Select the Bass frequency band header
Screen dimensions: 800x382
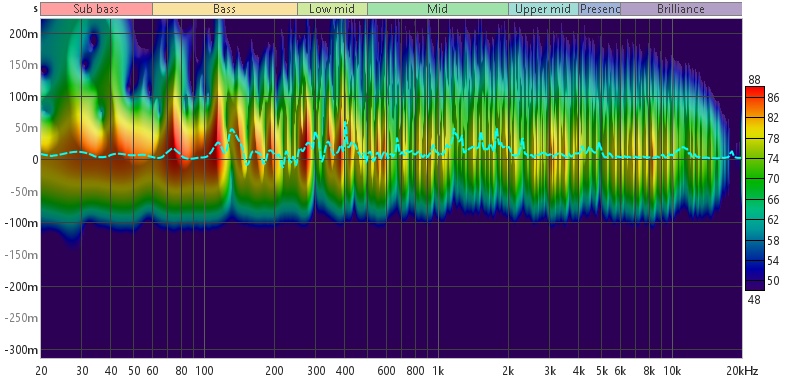tap(225, 9)
